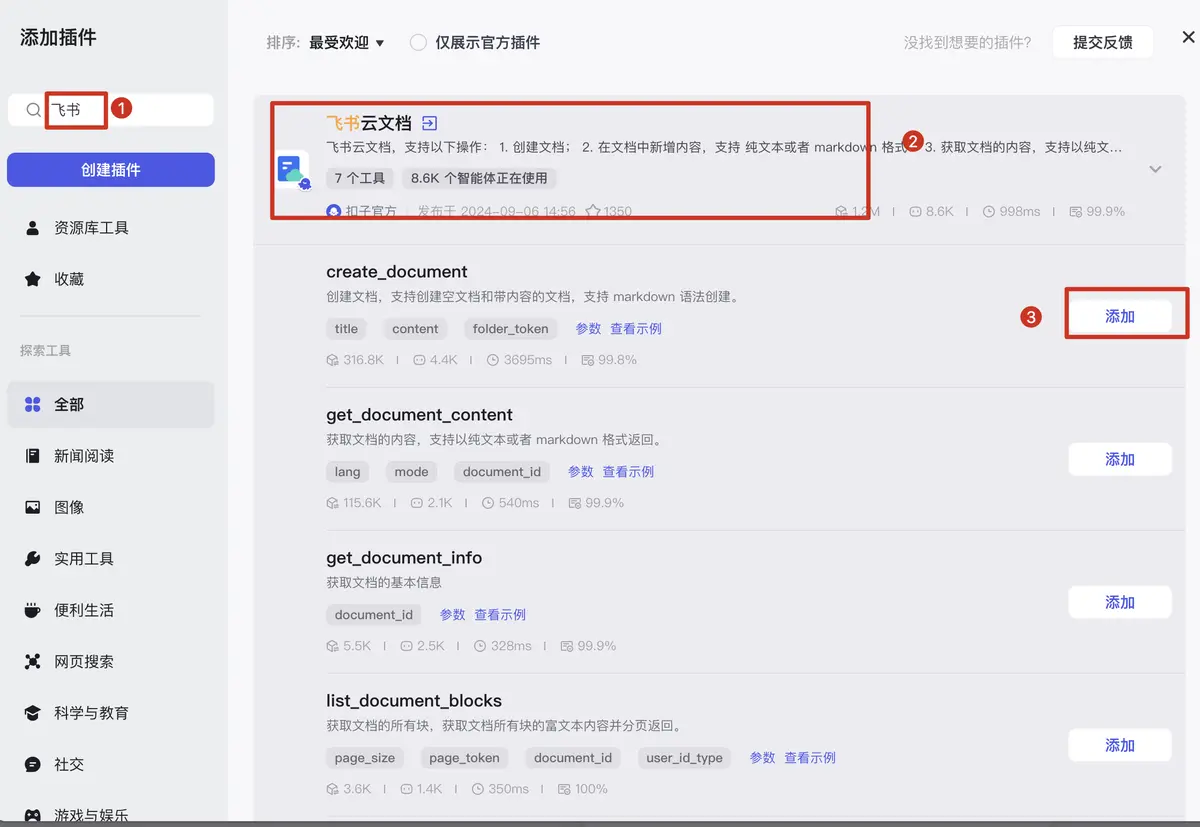Open 参数 link for list_document_blocks
This screenshot has height=827, width=1200.
763,757
